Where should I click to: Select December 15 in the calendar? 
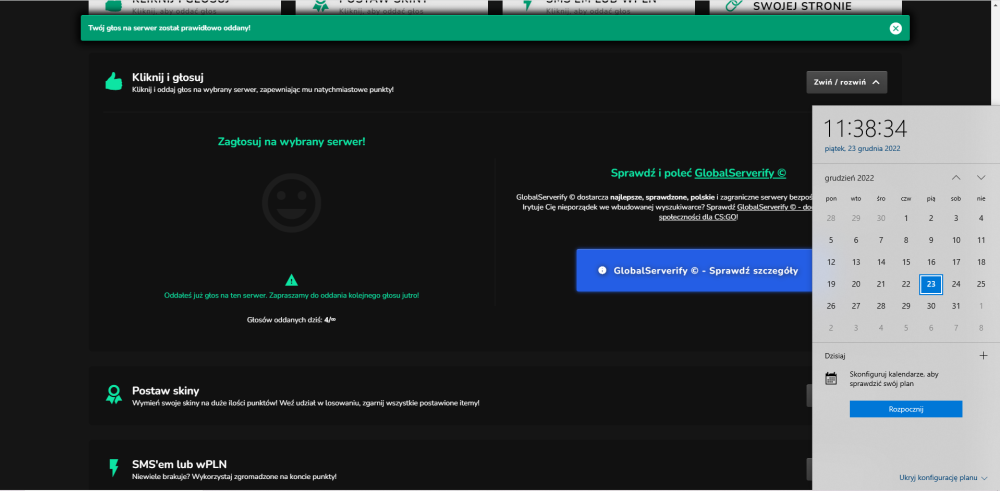tap(906, 262)
